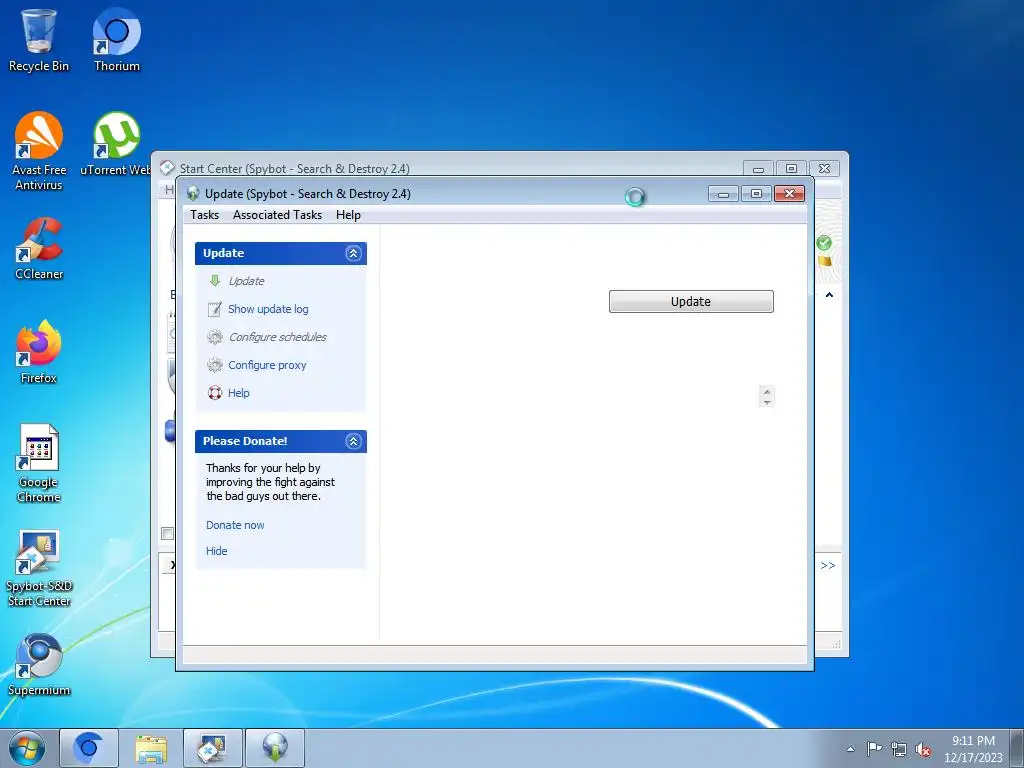
Task: Maximize the Update window
Action: [756, 194]
